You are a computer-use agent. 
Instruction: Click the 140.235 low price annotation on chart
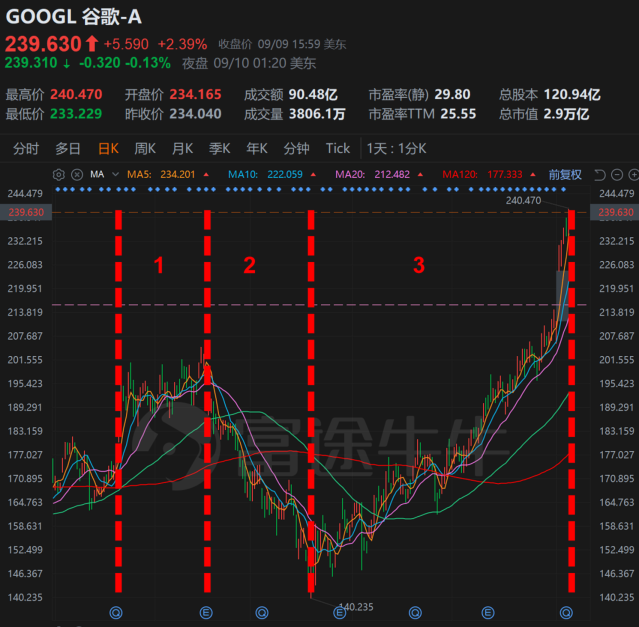click(x=356, y=607)
